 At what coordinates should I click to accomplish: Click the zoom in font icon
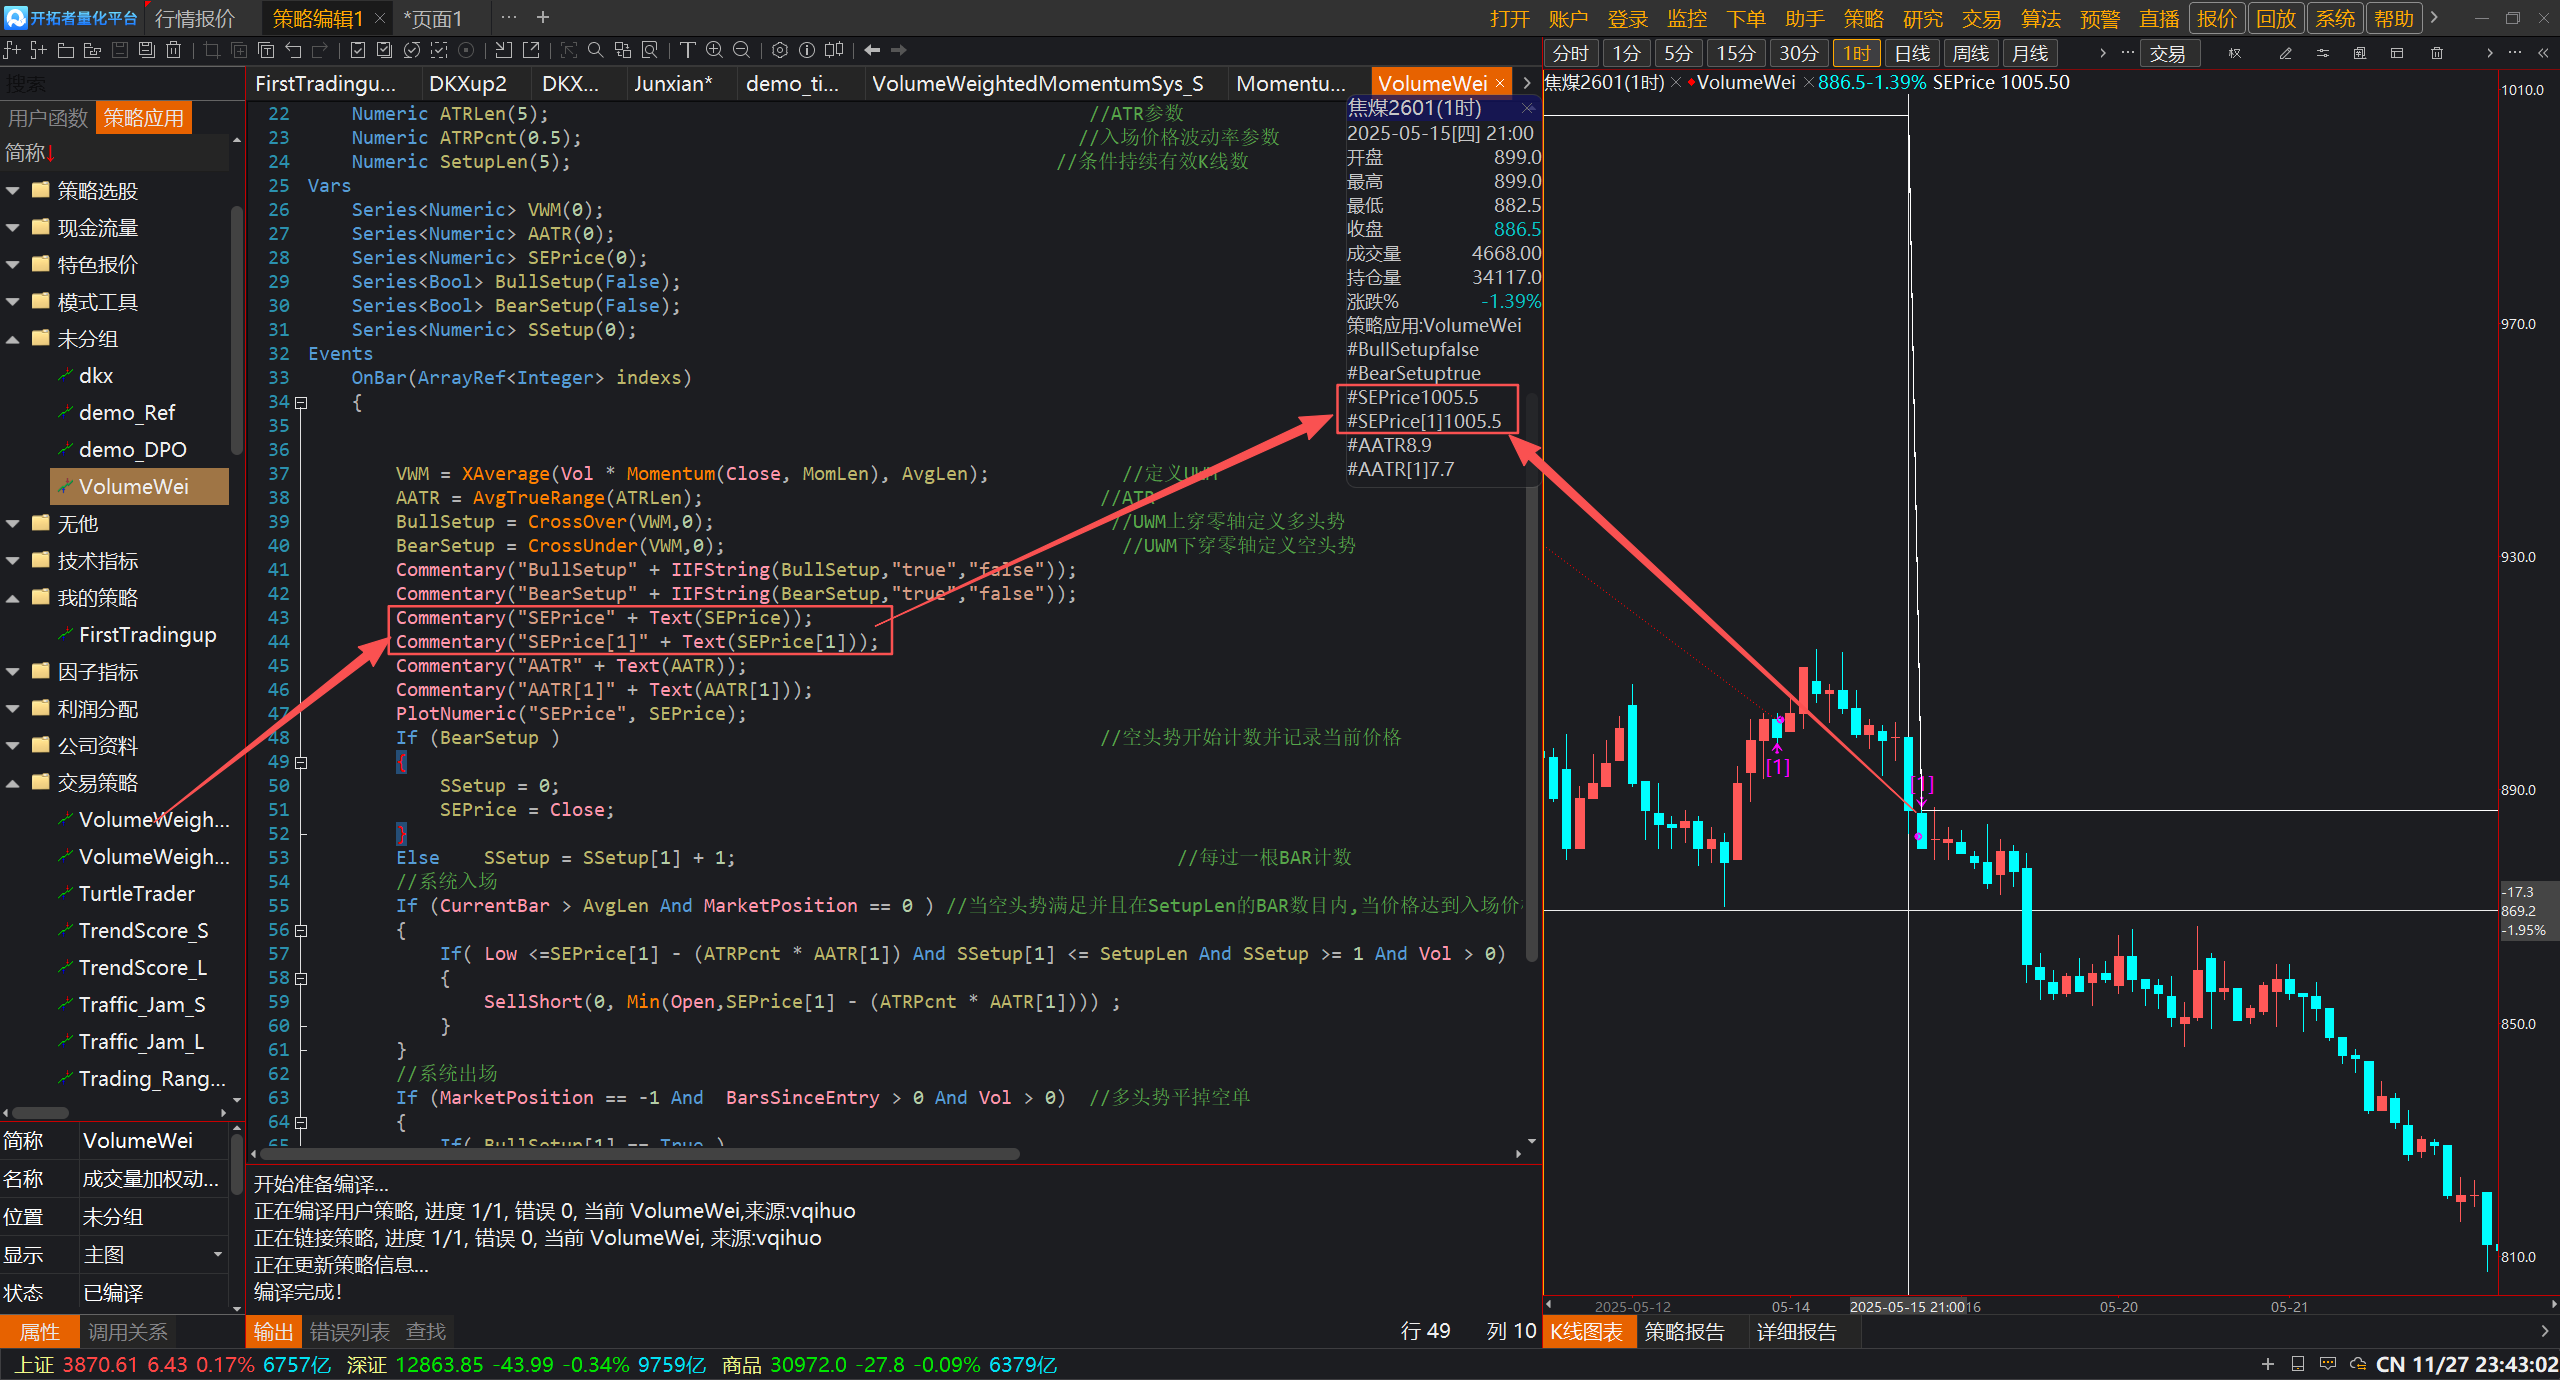[714, 50]
